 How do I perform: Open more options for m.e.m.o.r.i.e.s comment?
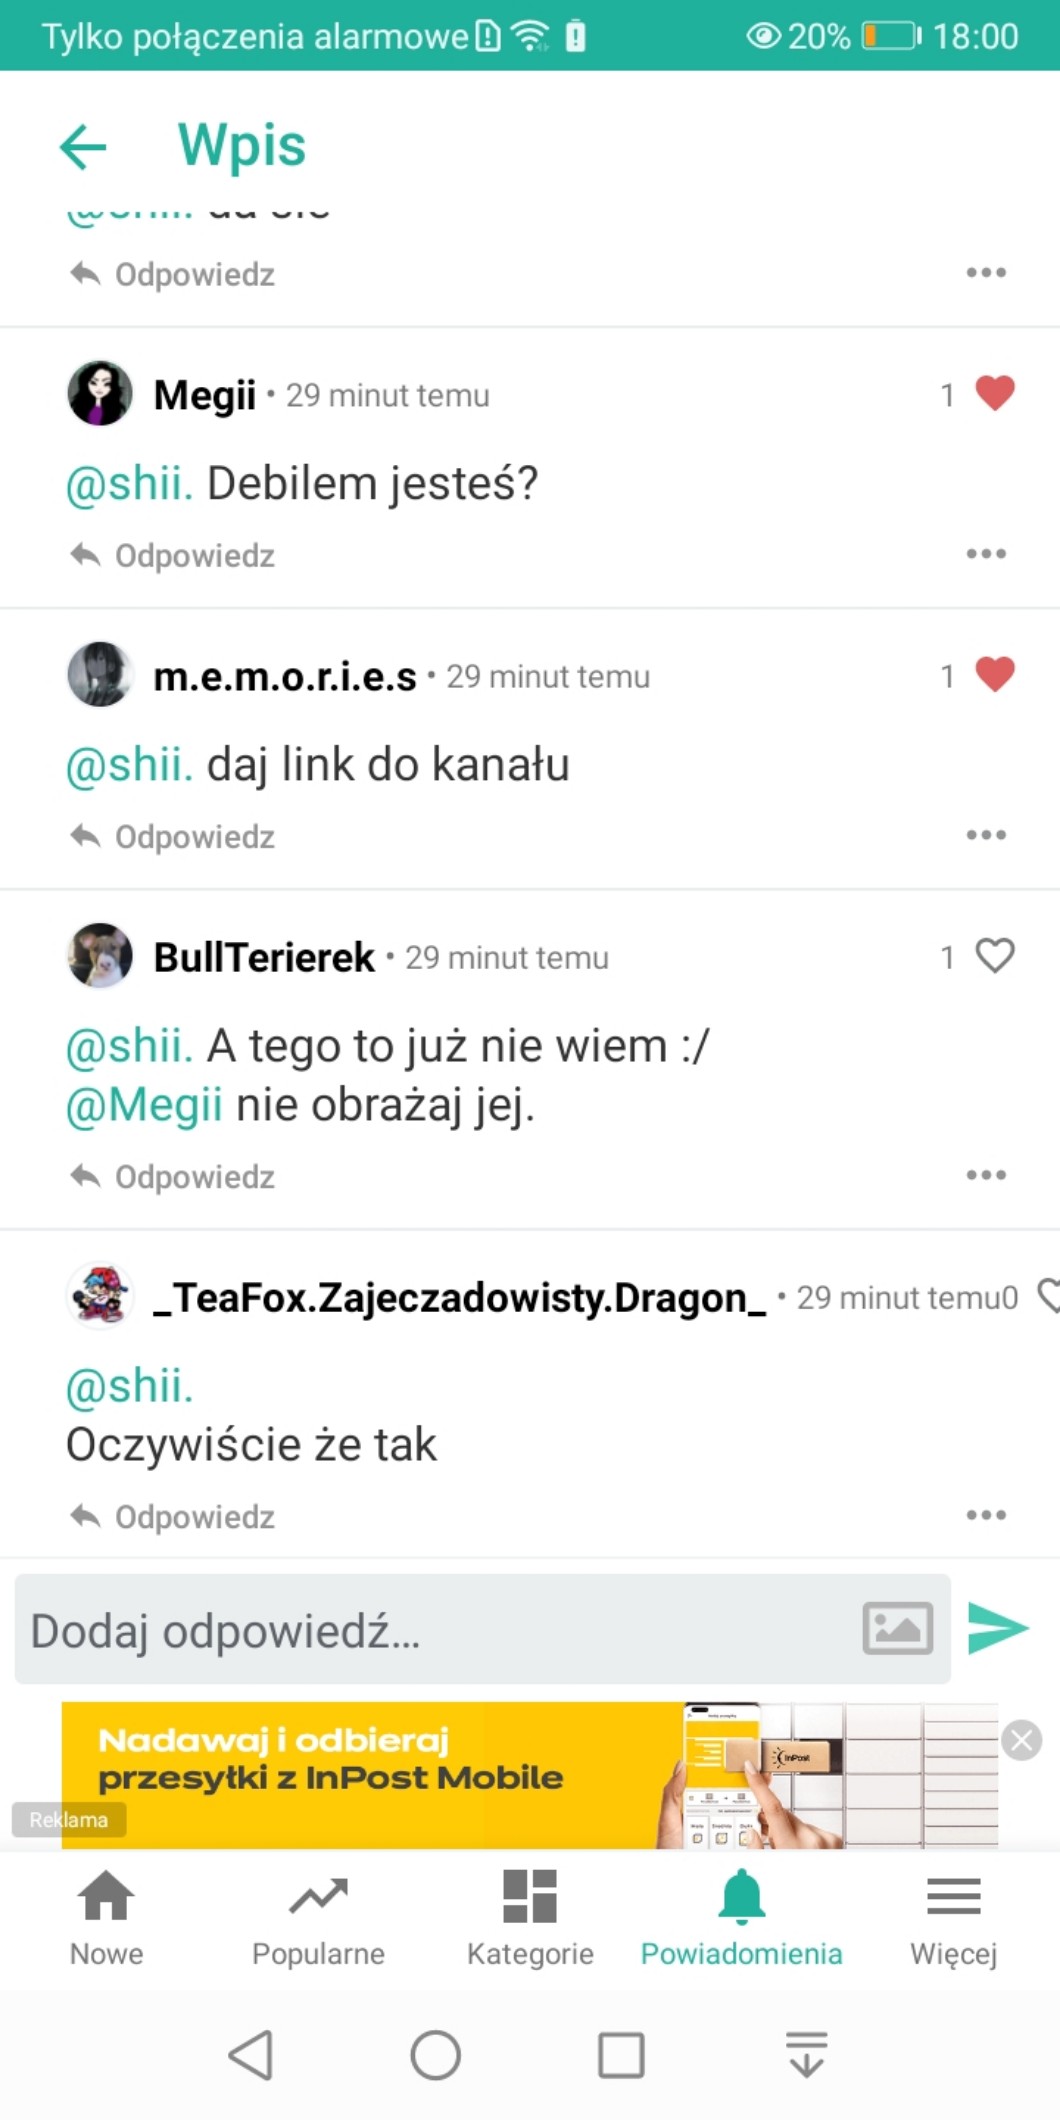click(x=986, y=834)
